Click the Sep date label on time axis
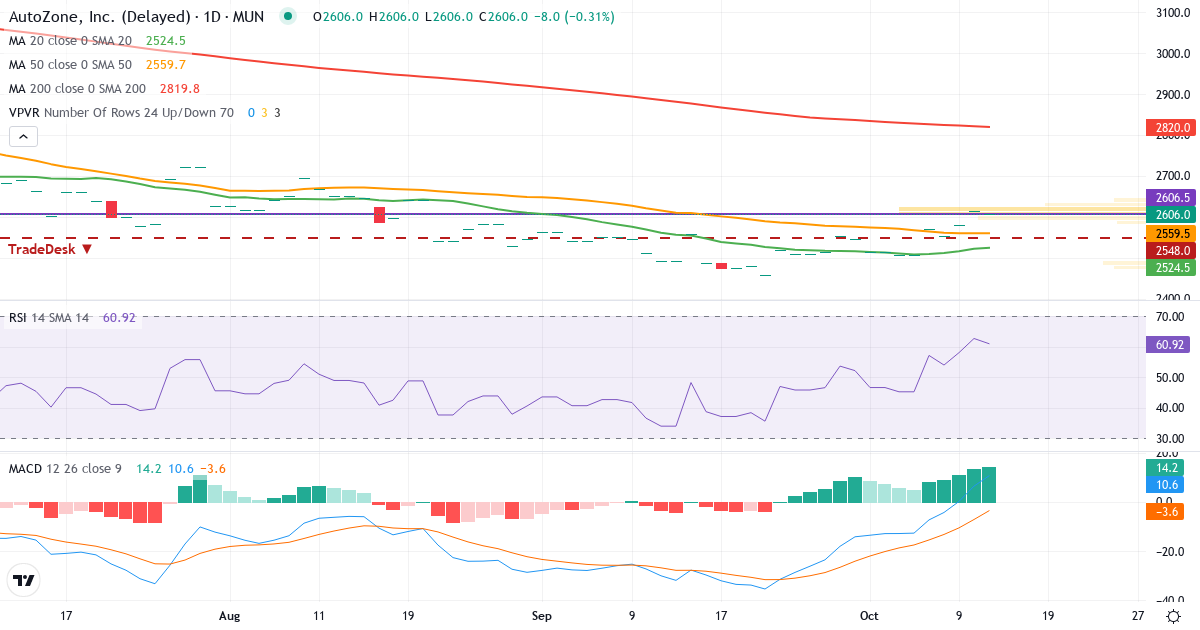 coord(541,615)
